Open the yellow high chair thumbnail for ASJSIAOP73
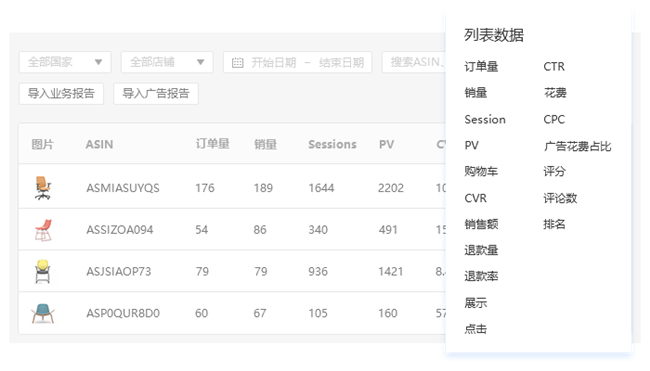 pyautogui.click(x=43, y=272)
